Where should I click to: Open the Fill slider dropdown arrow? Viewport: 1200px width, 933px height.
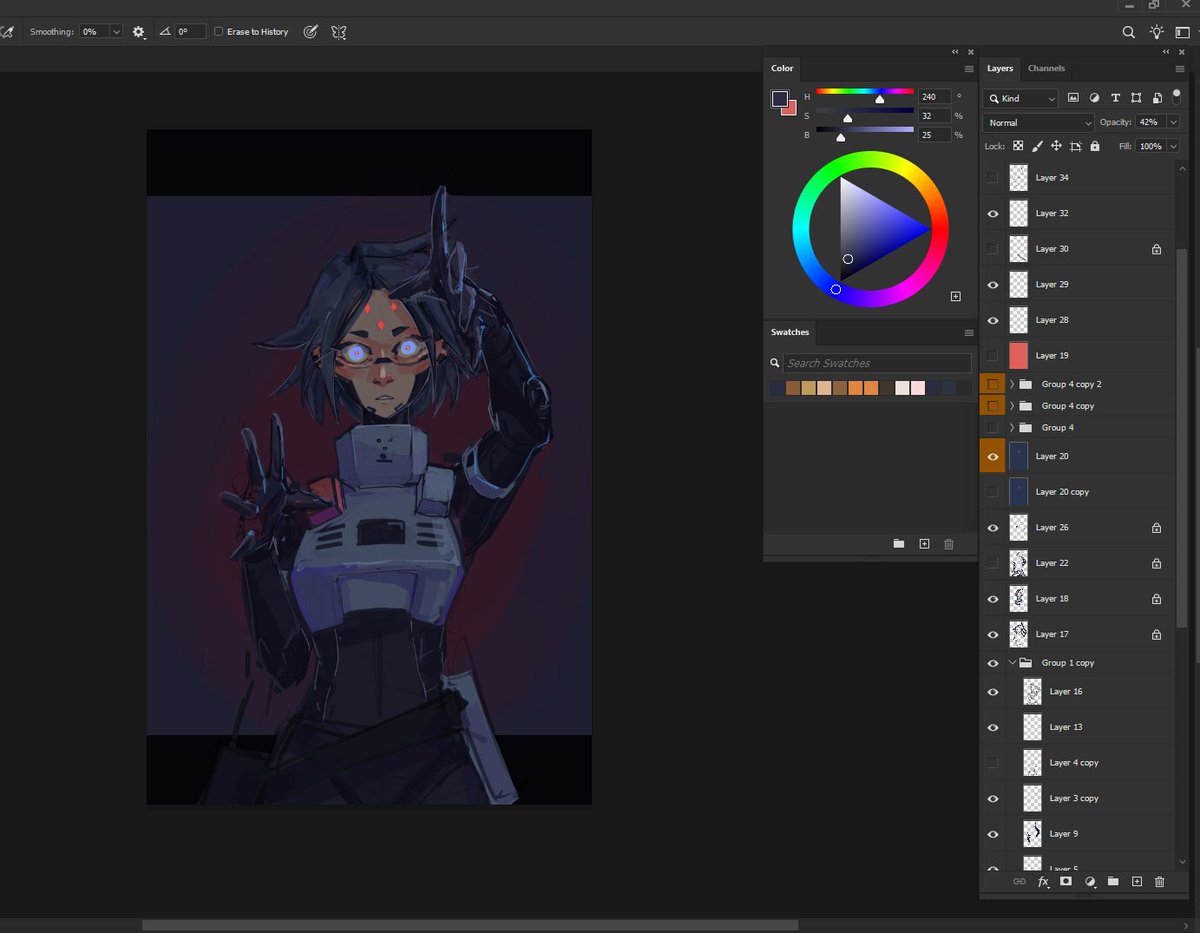(x=1172, y=146)
